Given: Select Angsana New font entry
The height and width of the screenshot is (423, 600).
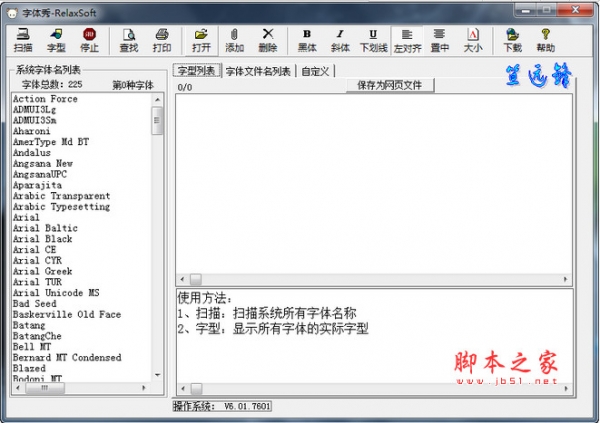Looking at the screenshot, I should point(43,163).
